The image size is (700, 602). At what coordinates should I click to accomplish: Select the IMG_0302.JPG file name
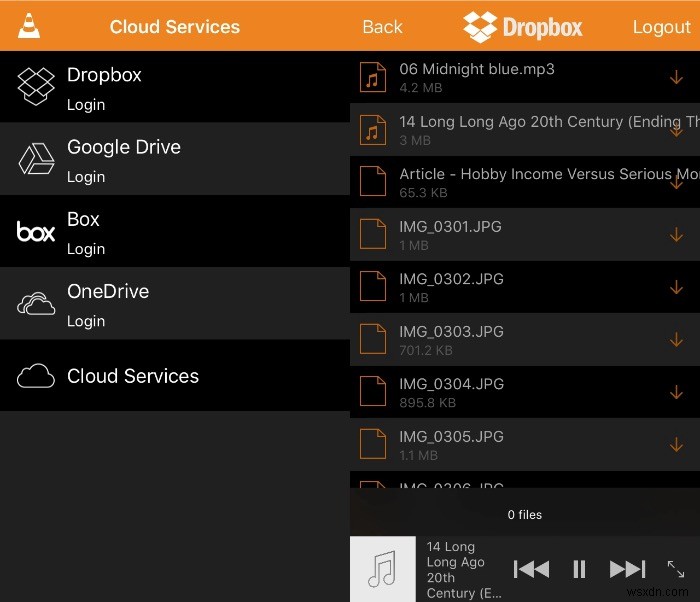coord(451,279)
